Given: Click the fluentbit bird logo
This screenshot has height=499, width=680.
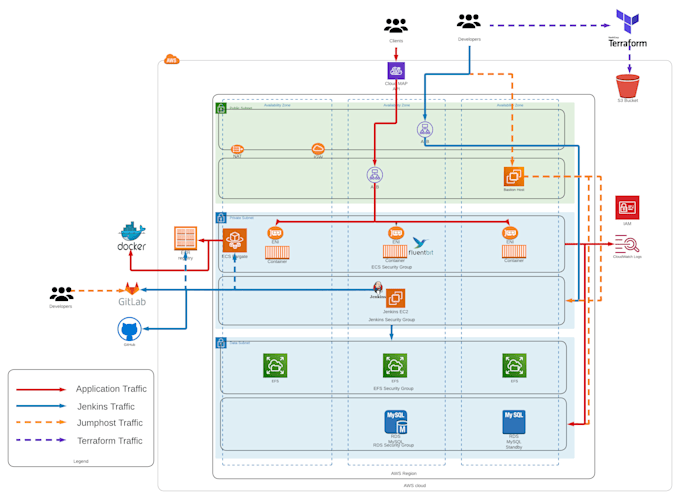Looking at the screenshot, I should [x=420, y=242].
